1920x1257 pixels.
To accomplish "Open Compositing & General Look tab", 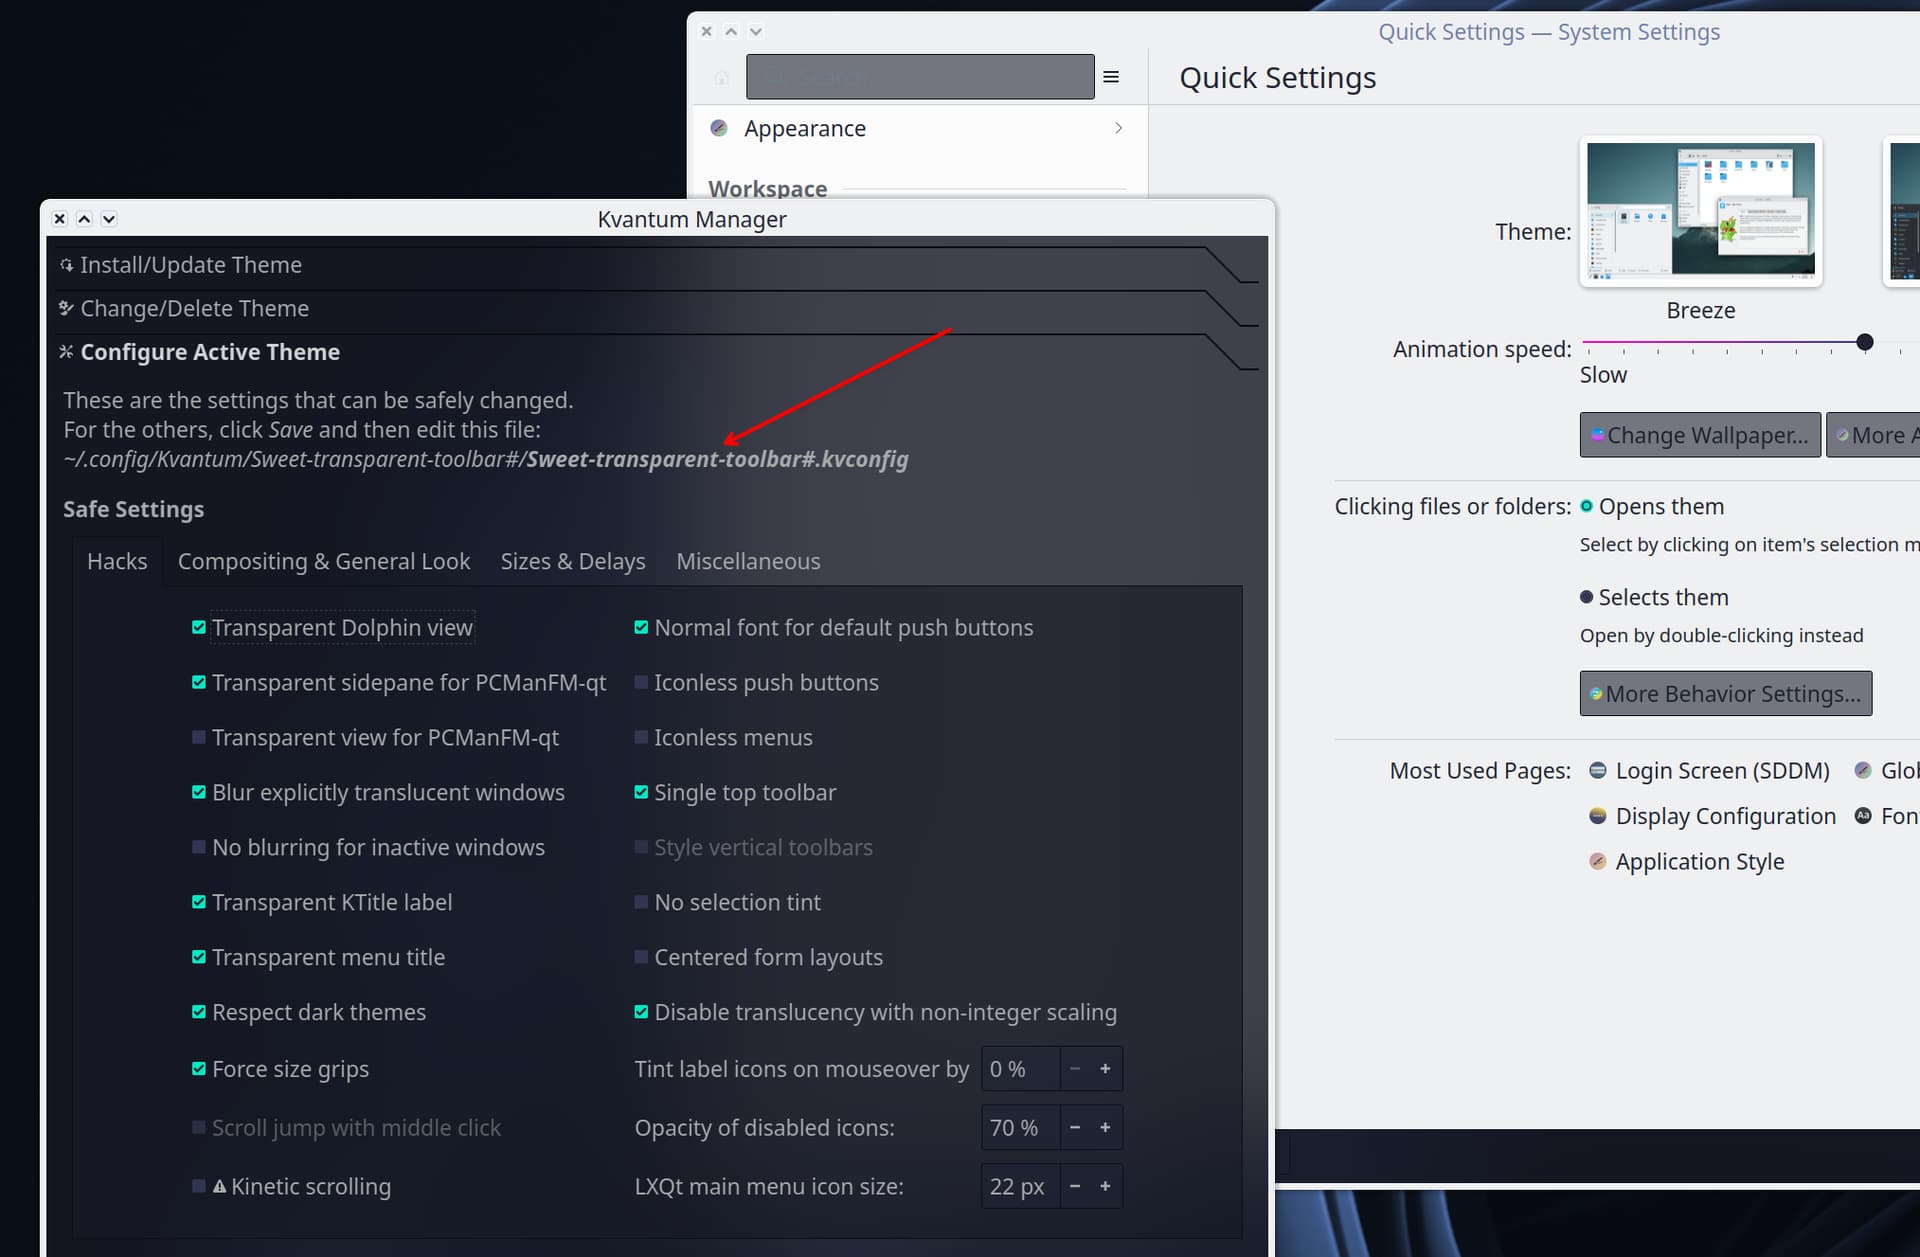I will 324,561.
